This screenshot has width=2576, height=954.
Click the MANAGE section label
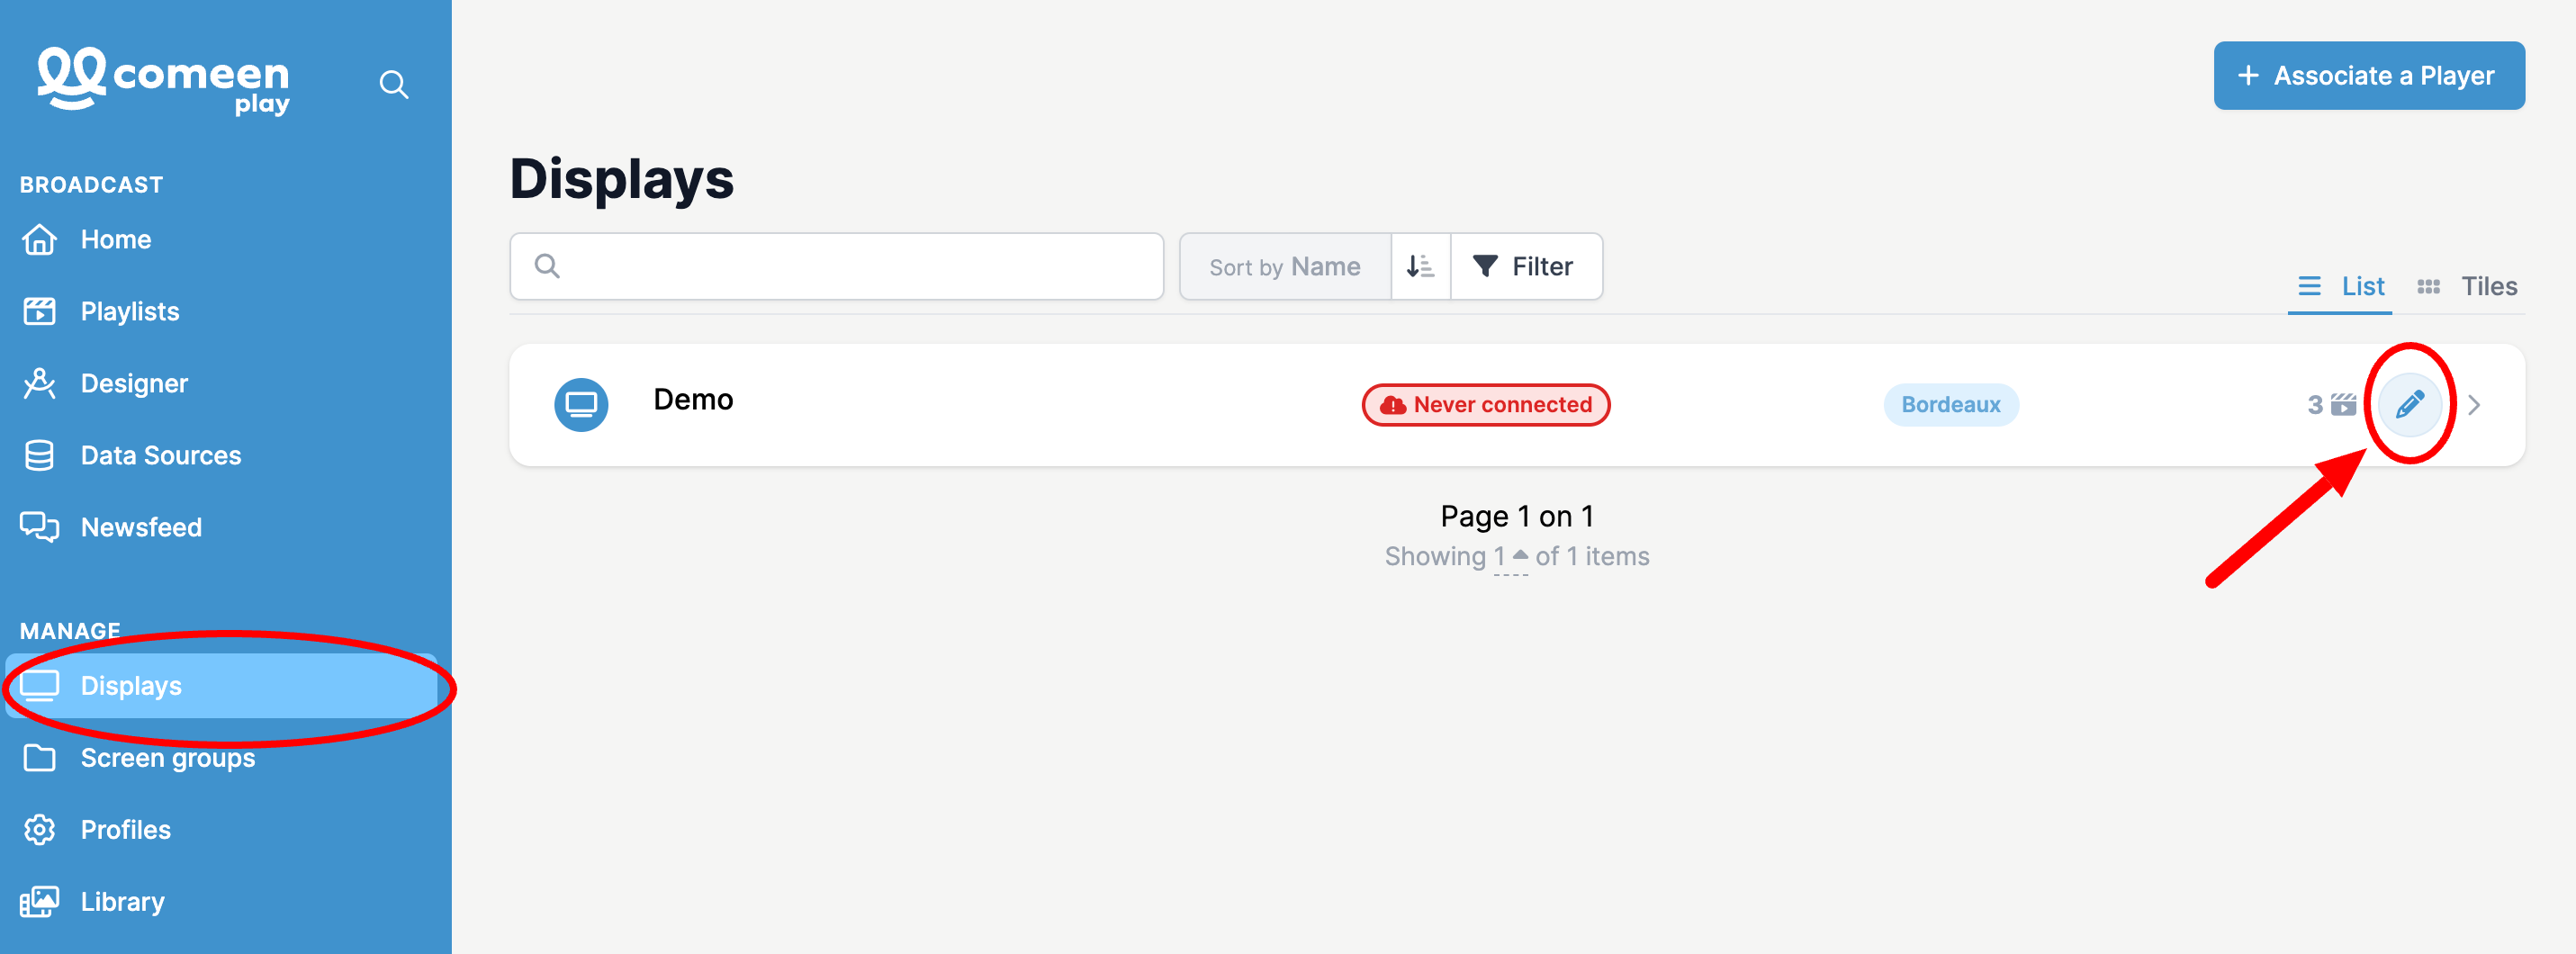coord(70,631)
